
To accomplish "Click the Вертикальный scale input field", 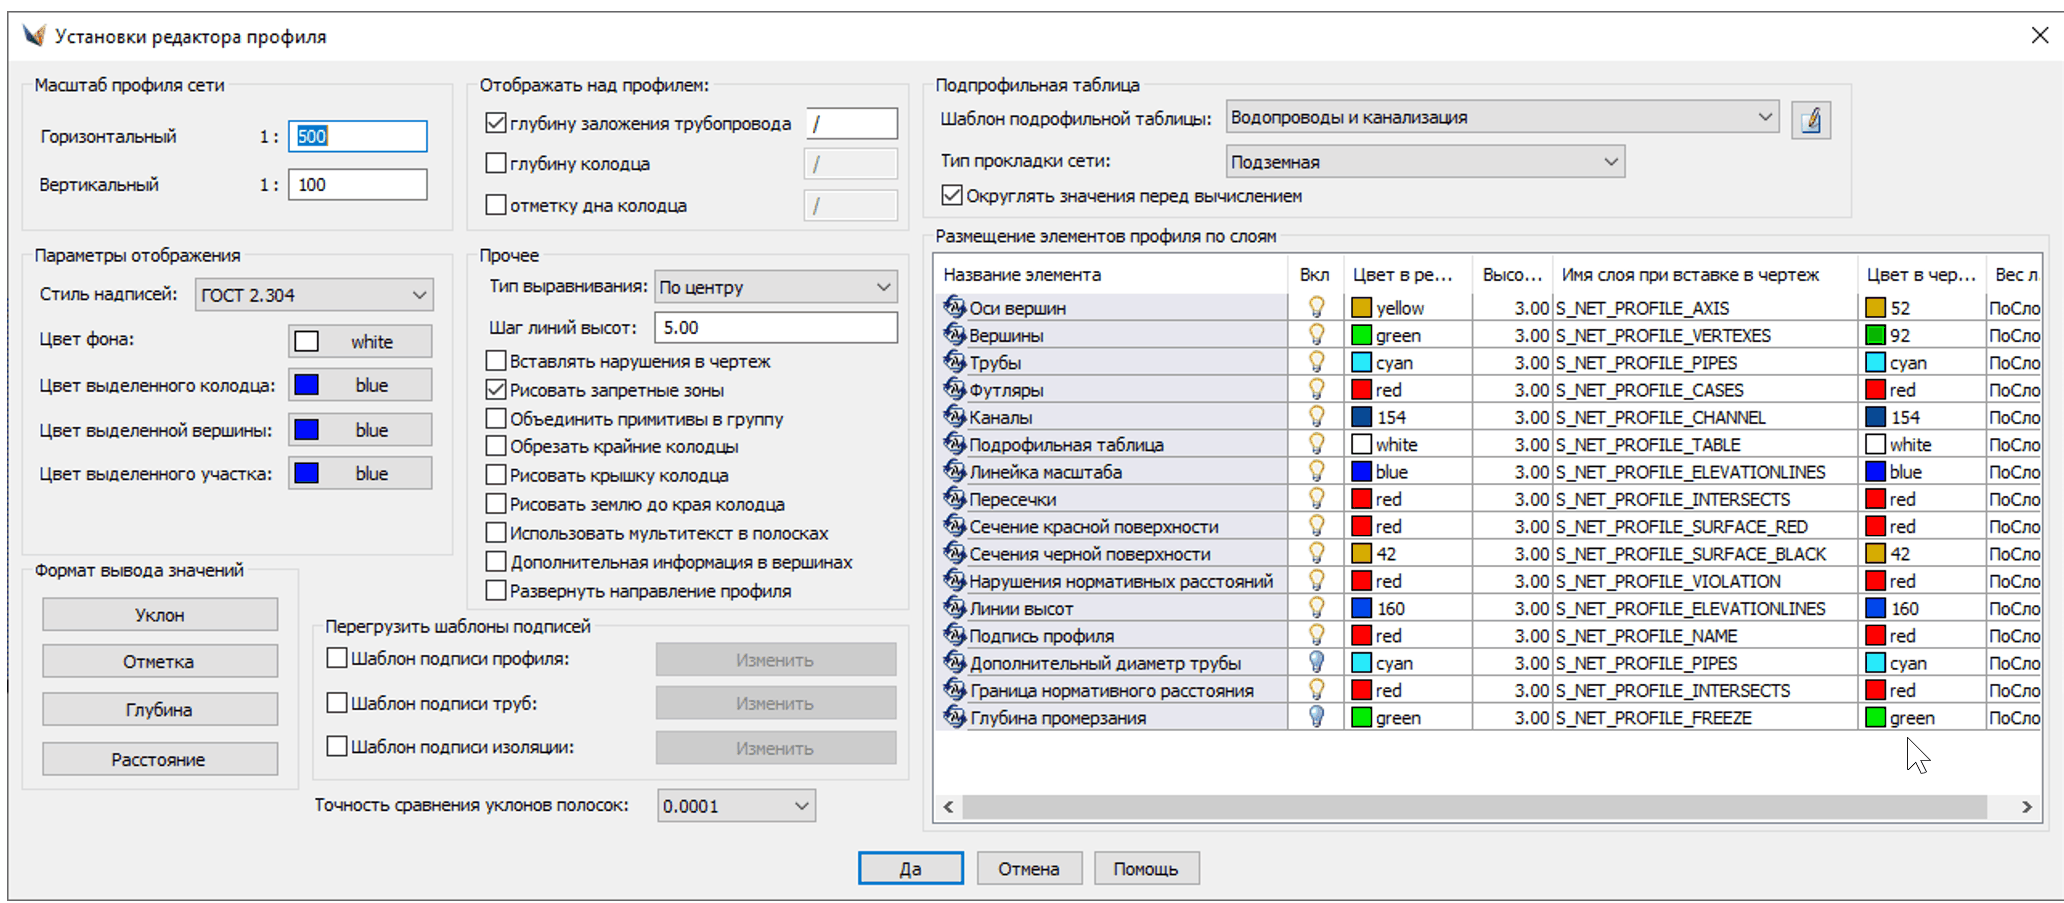I will tap(357, 185).
